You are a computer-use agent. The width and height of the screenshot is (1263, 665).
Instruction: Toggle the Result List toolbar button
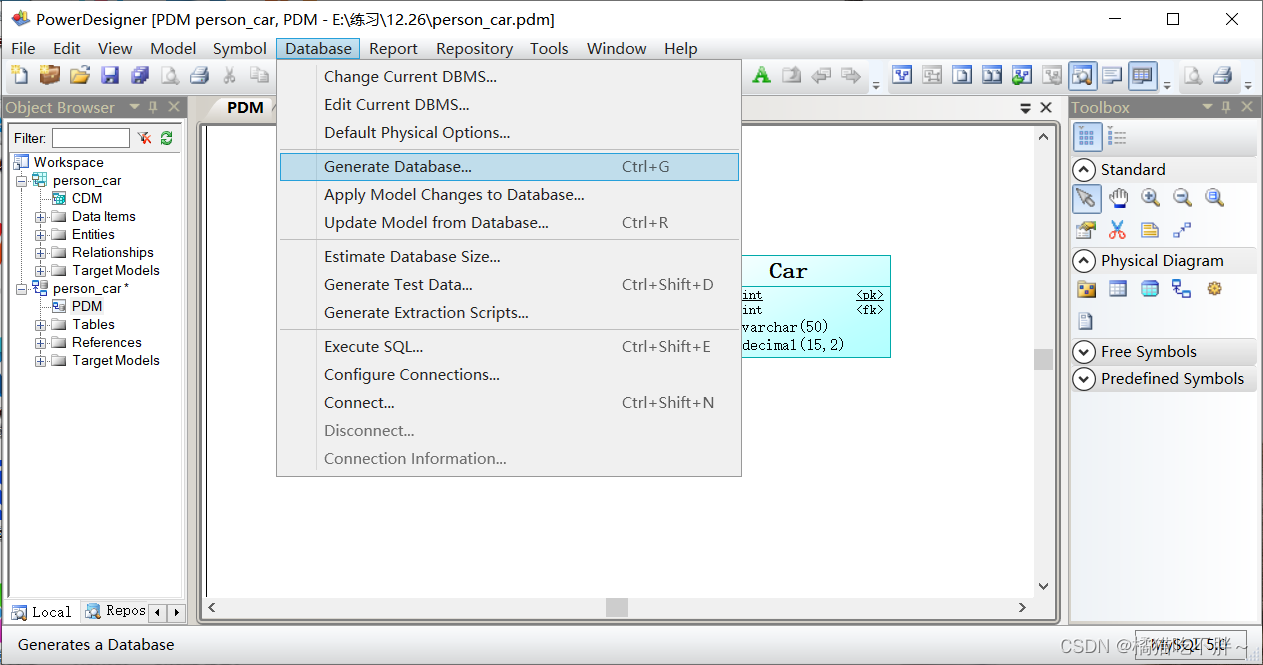pos(1142,75)
